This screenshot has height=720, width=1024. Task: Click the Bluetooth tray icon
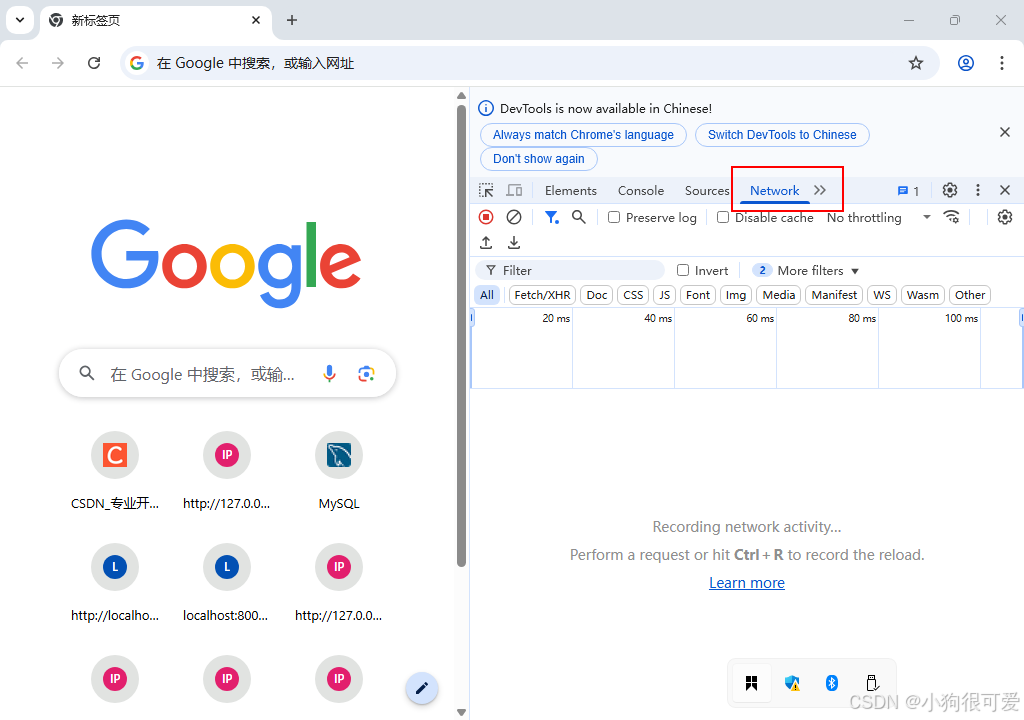point(831,683)
